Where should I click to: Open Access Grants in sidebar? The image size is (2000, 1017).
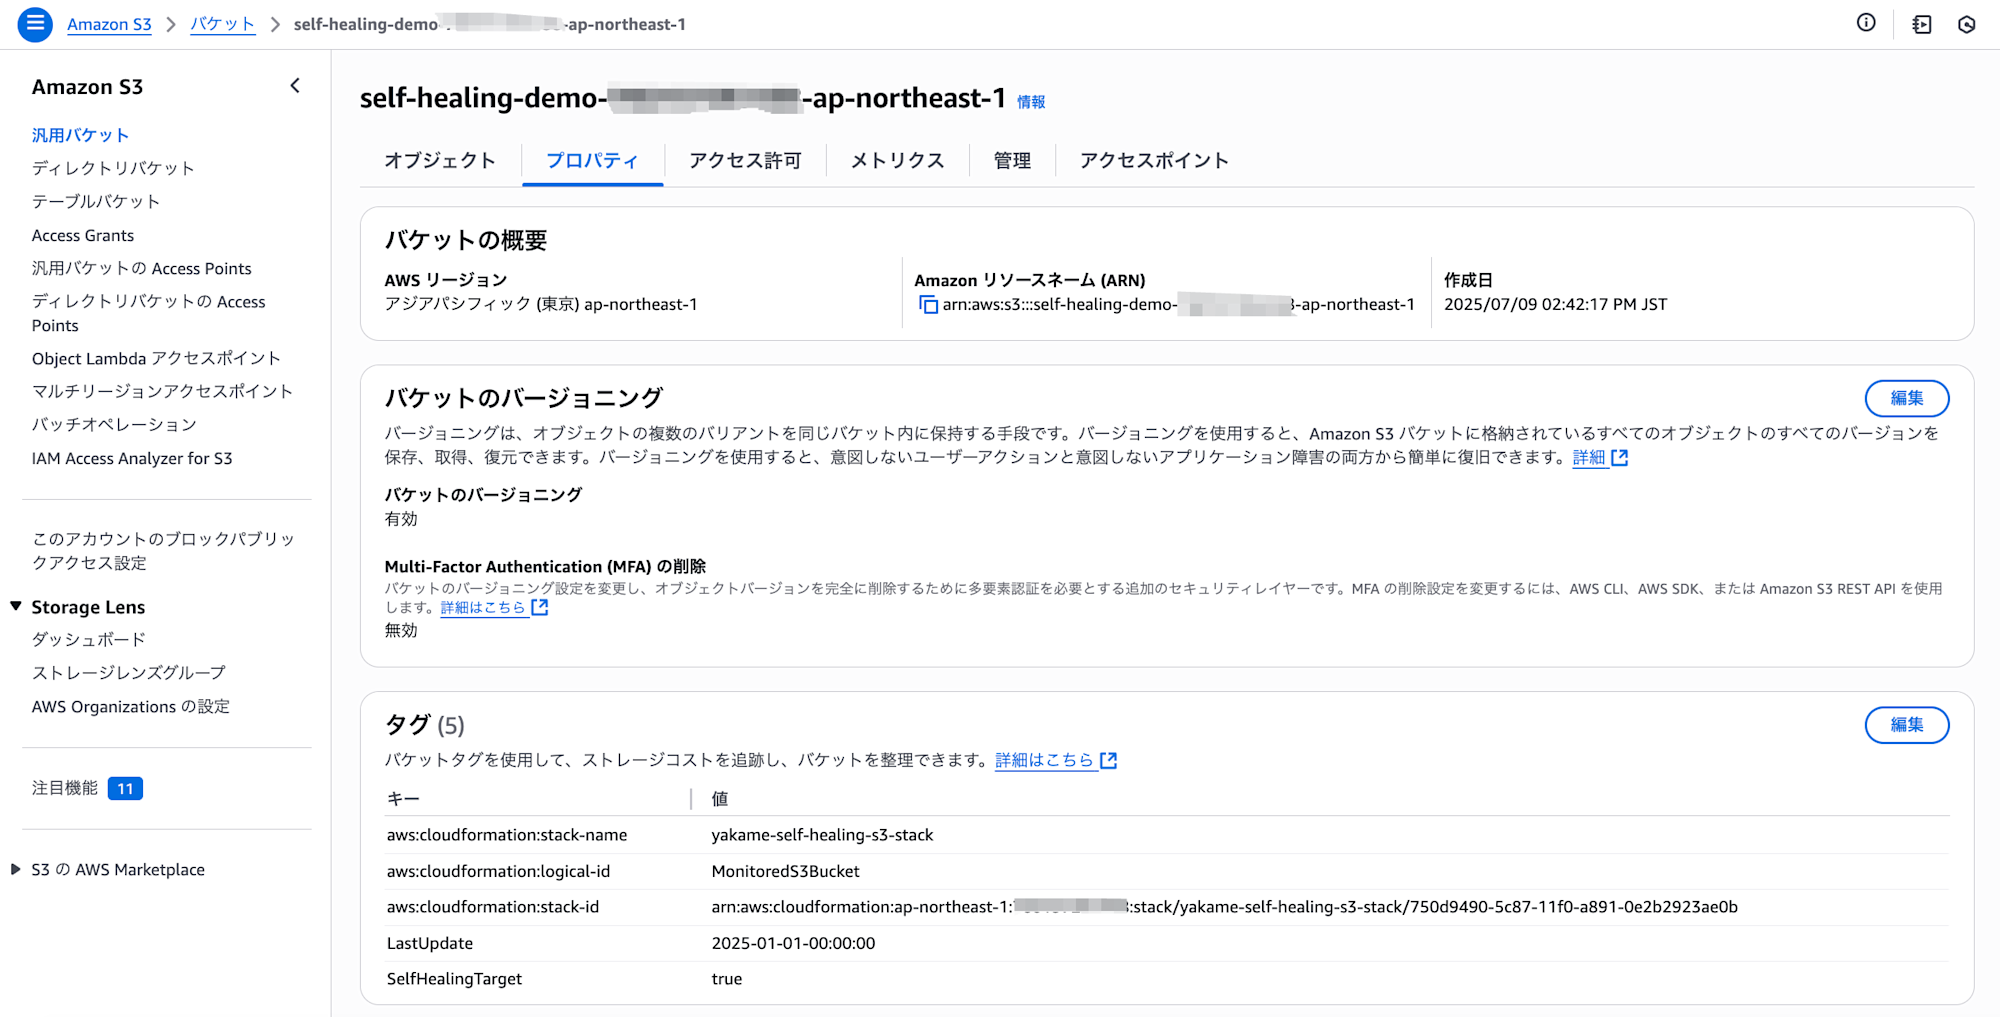tap(83, 235)
